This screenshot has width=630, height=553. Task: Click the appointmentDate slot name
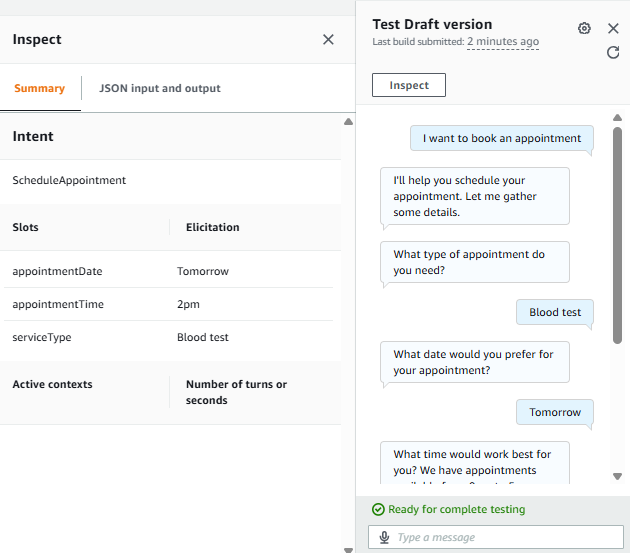click(x=57, y=271)
